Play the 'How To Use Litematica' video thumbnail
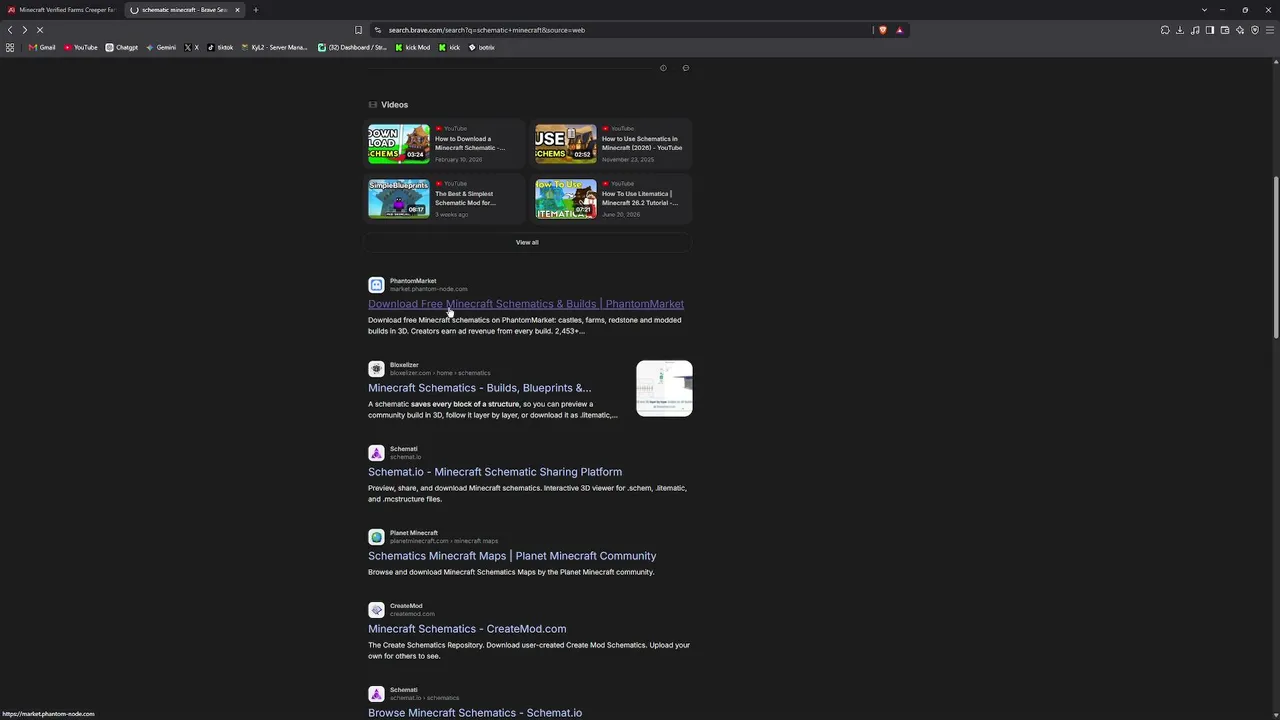Image resolution: width=1280 pixels, height=720 pixels. click(x=565, y=198)
